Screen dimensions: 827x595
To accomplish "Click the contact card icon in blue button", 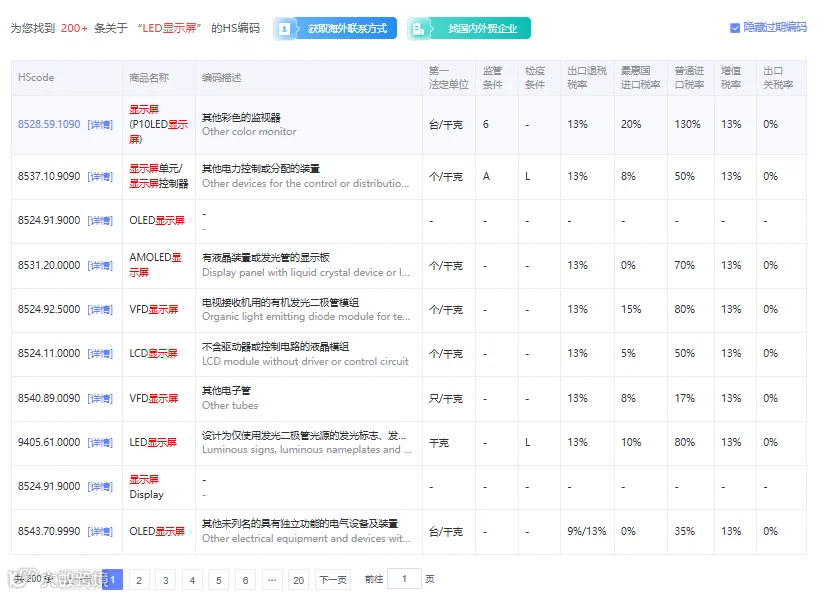I will [284, 28].
